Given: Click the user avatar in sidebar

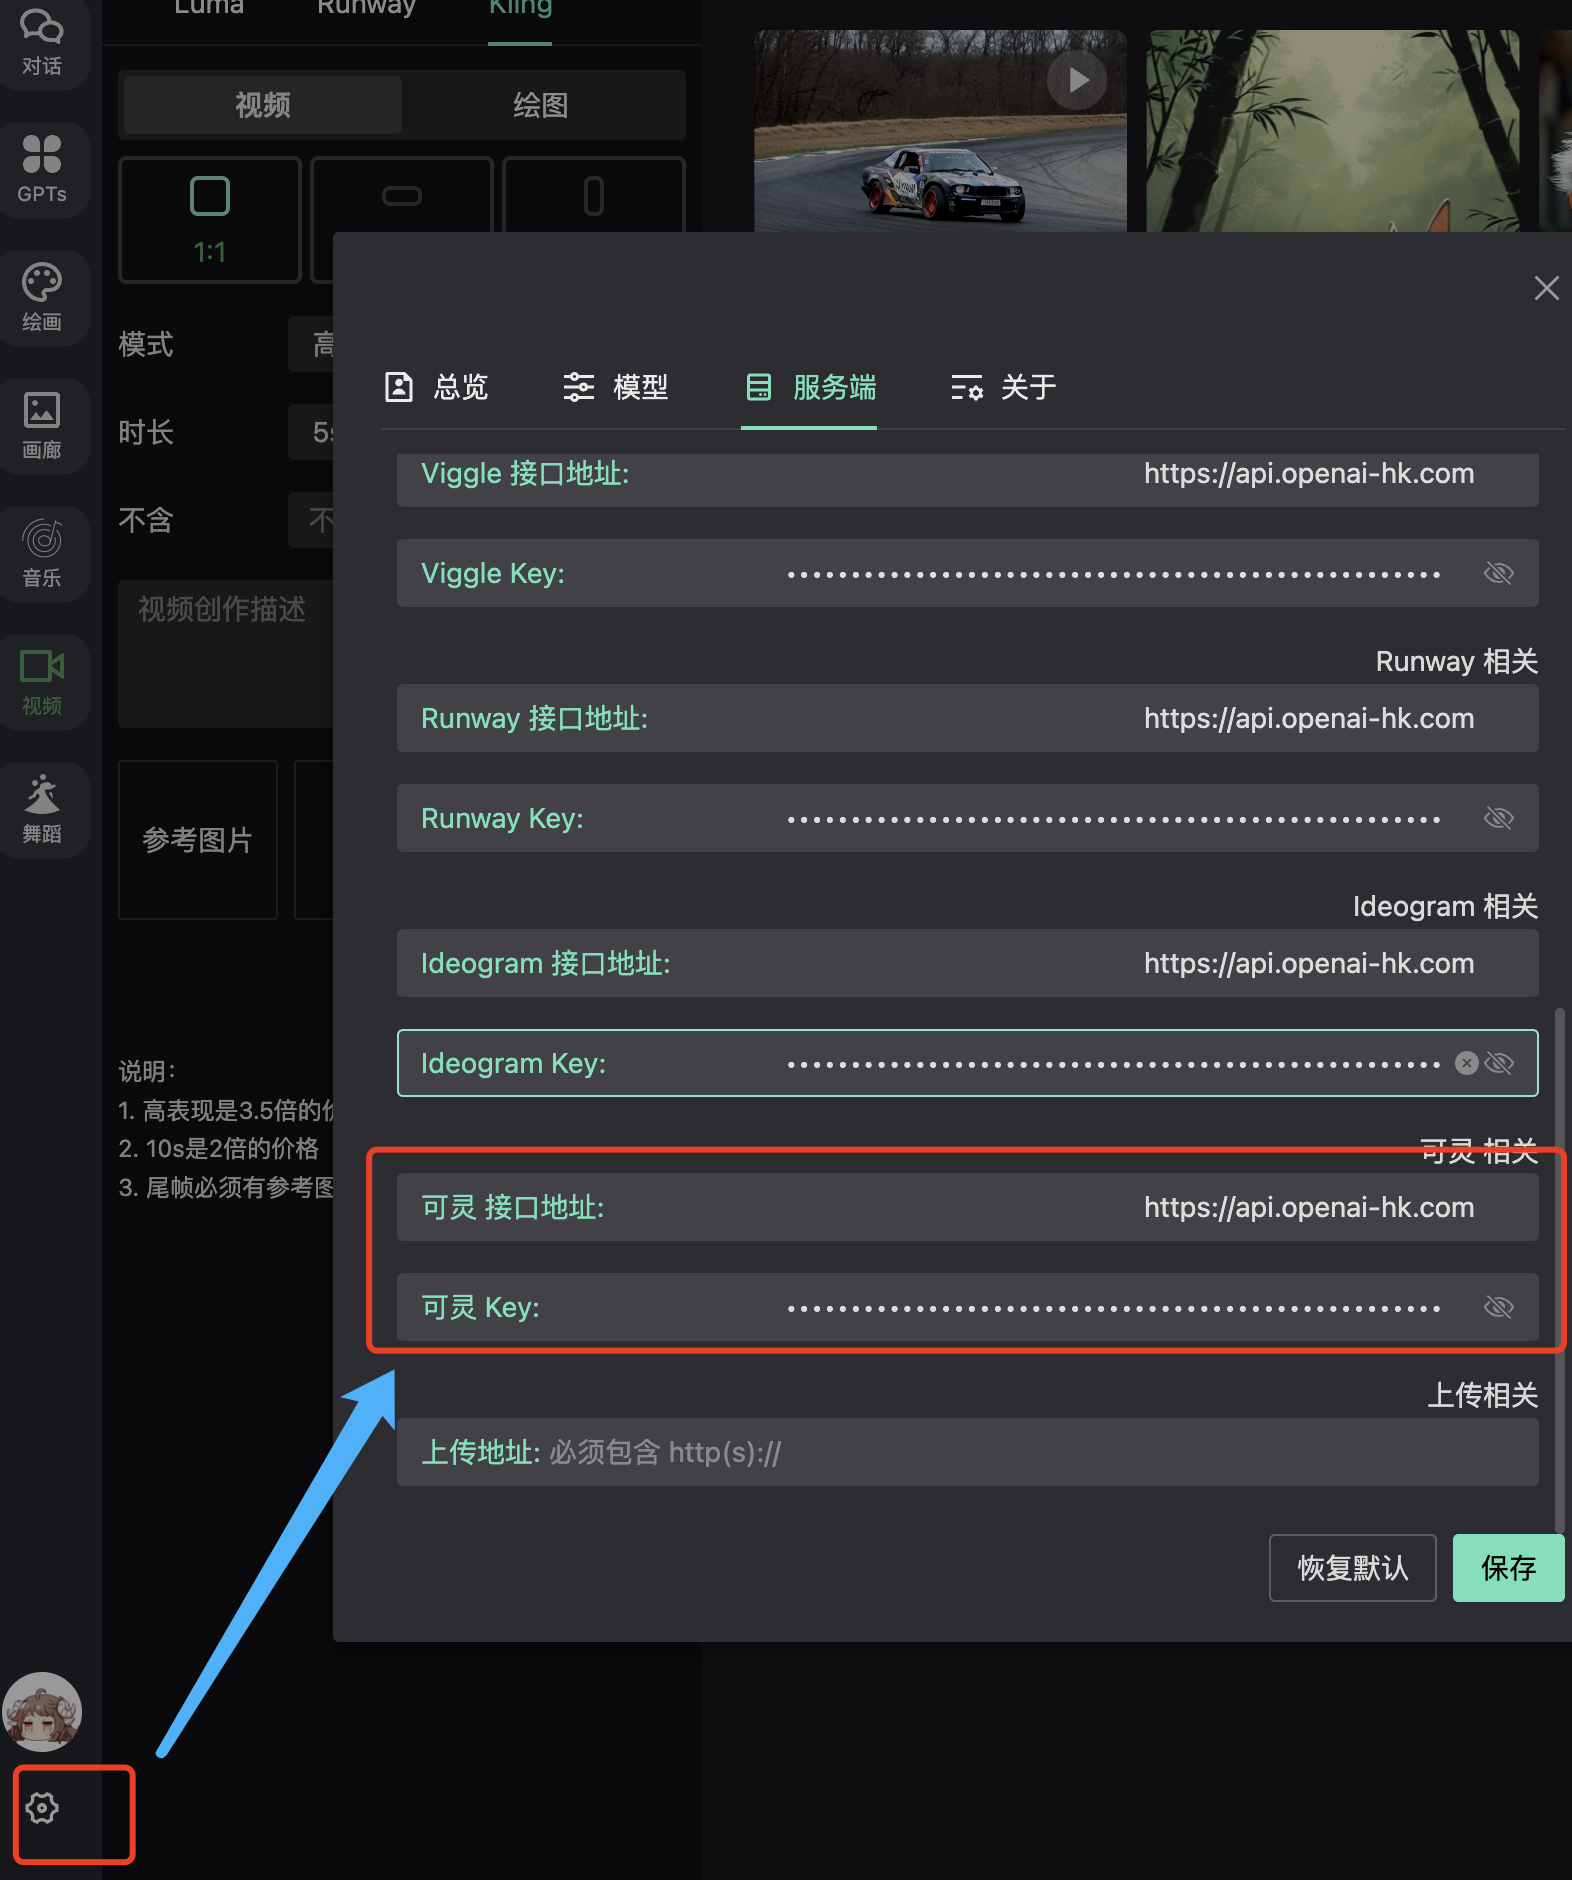Looking at the screenshot, I should (42, 1712).
